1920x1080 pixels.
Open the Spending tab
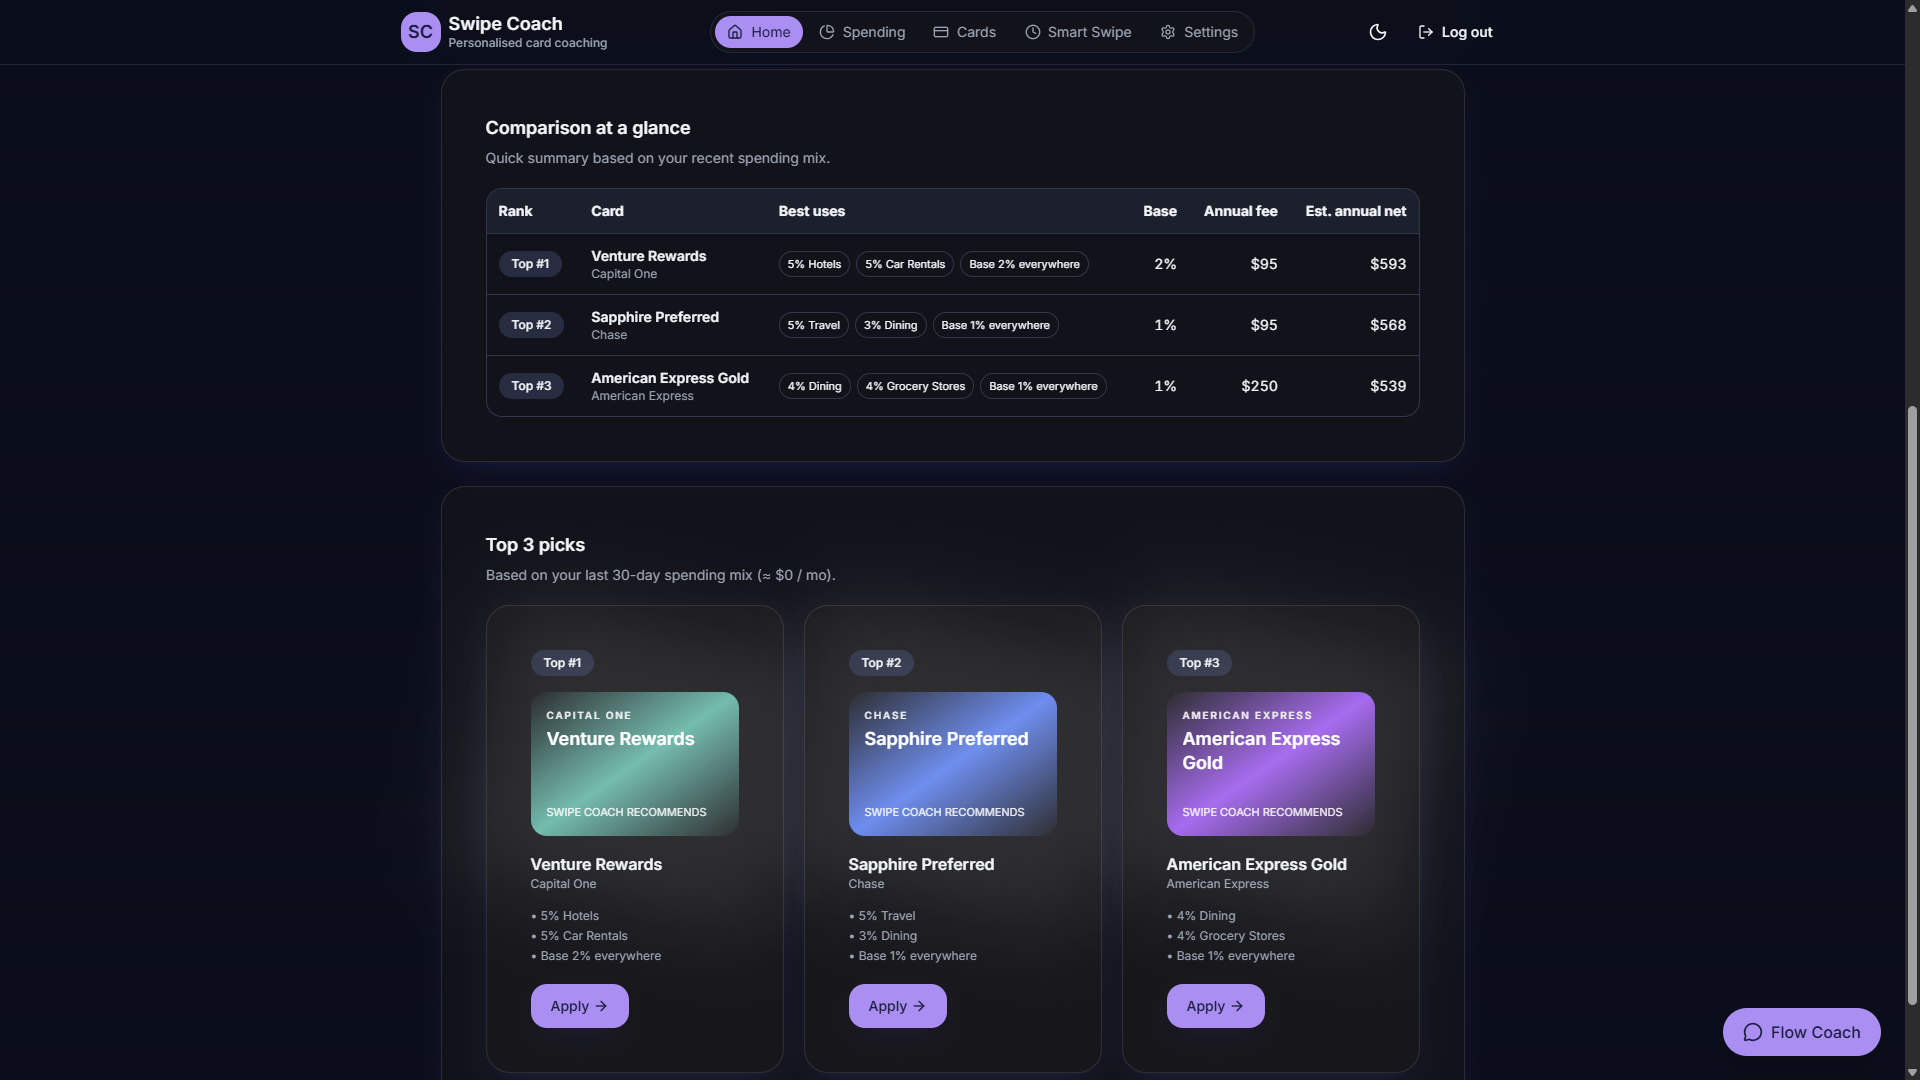pos(862,32)
